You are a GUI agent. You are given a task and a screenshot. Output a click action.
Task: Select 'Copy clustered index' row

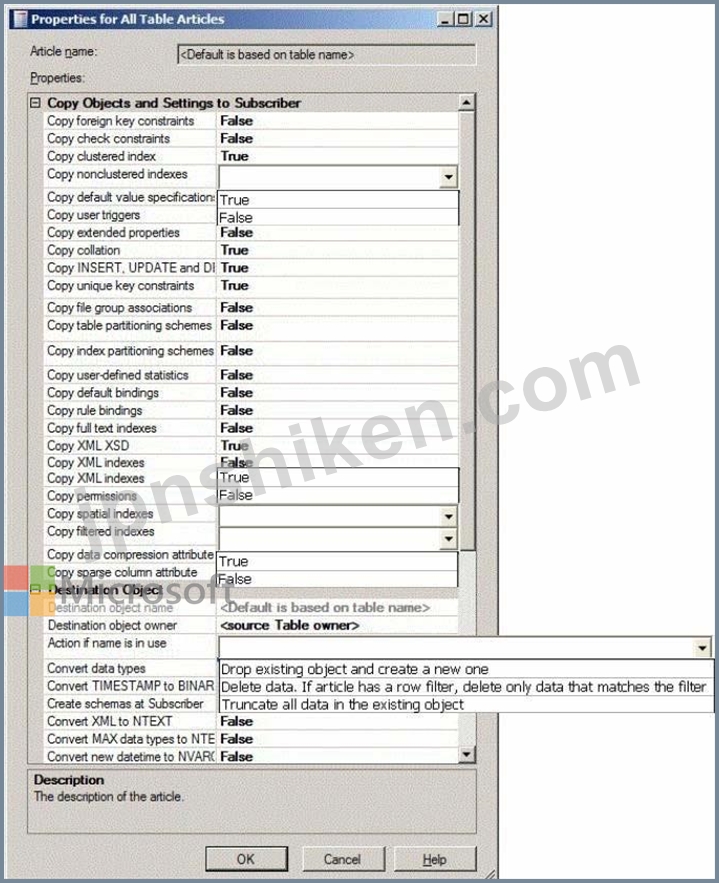[251, 156]
